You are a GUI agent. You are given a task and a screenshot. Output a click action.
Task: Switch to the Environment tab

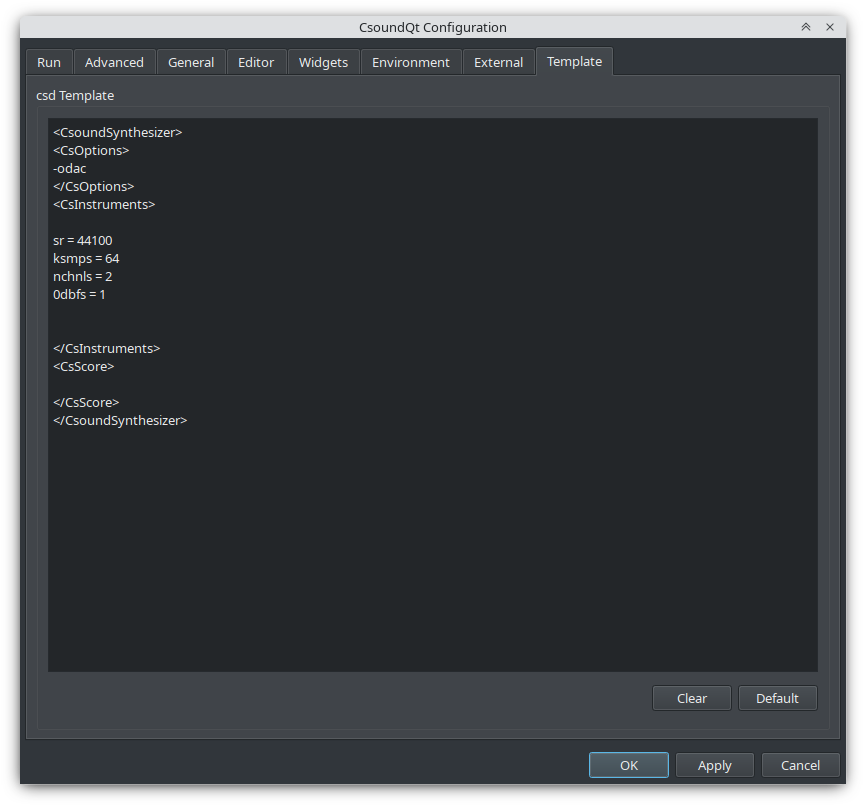click(411, 62)
